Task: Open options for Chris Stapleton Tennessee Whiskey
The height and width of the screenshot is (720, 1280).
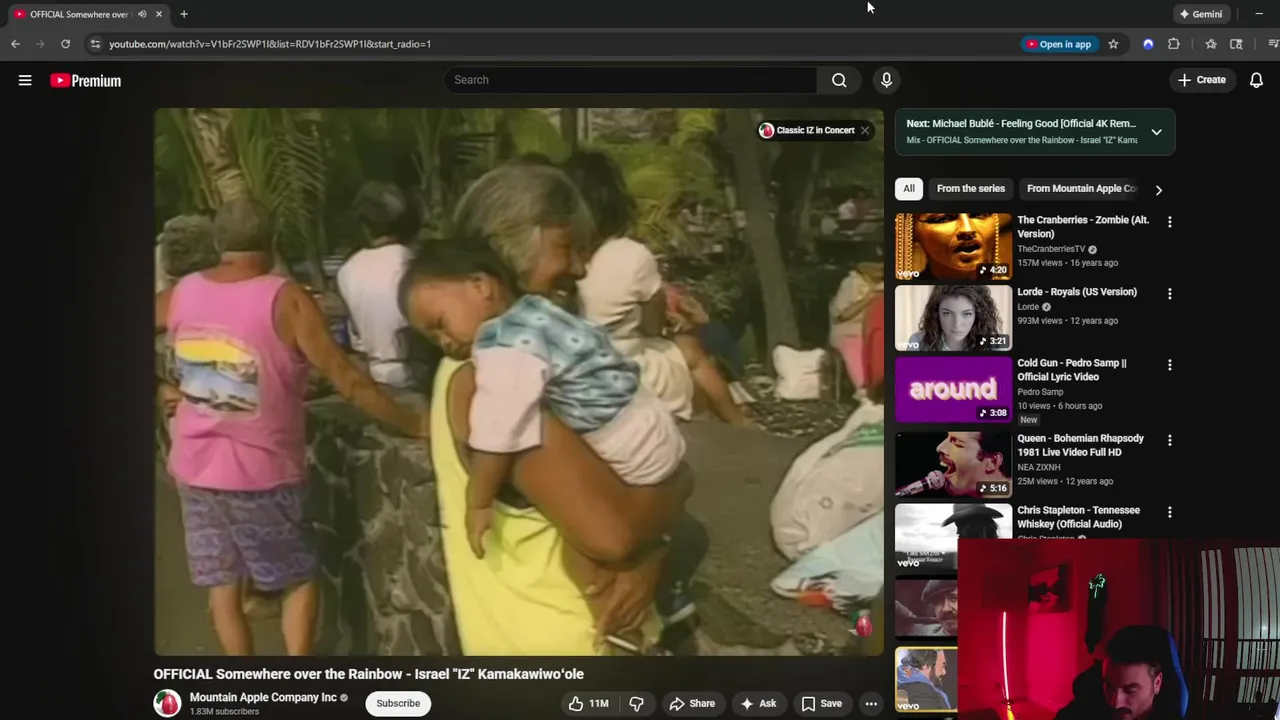Action: click(x=1169, y=512)
